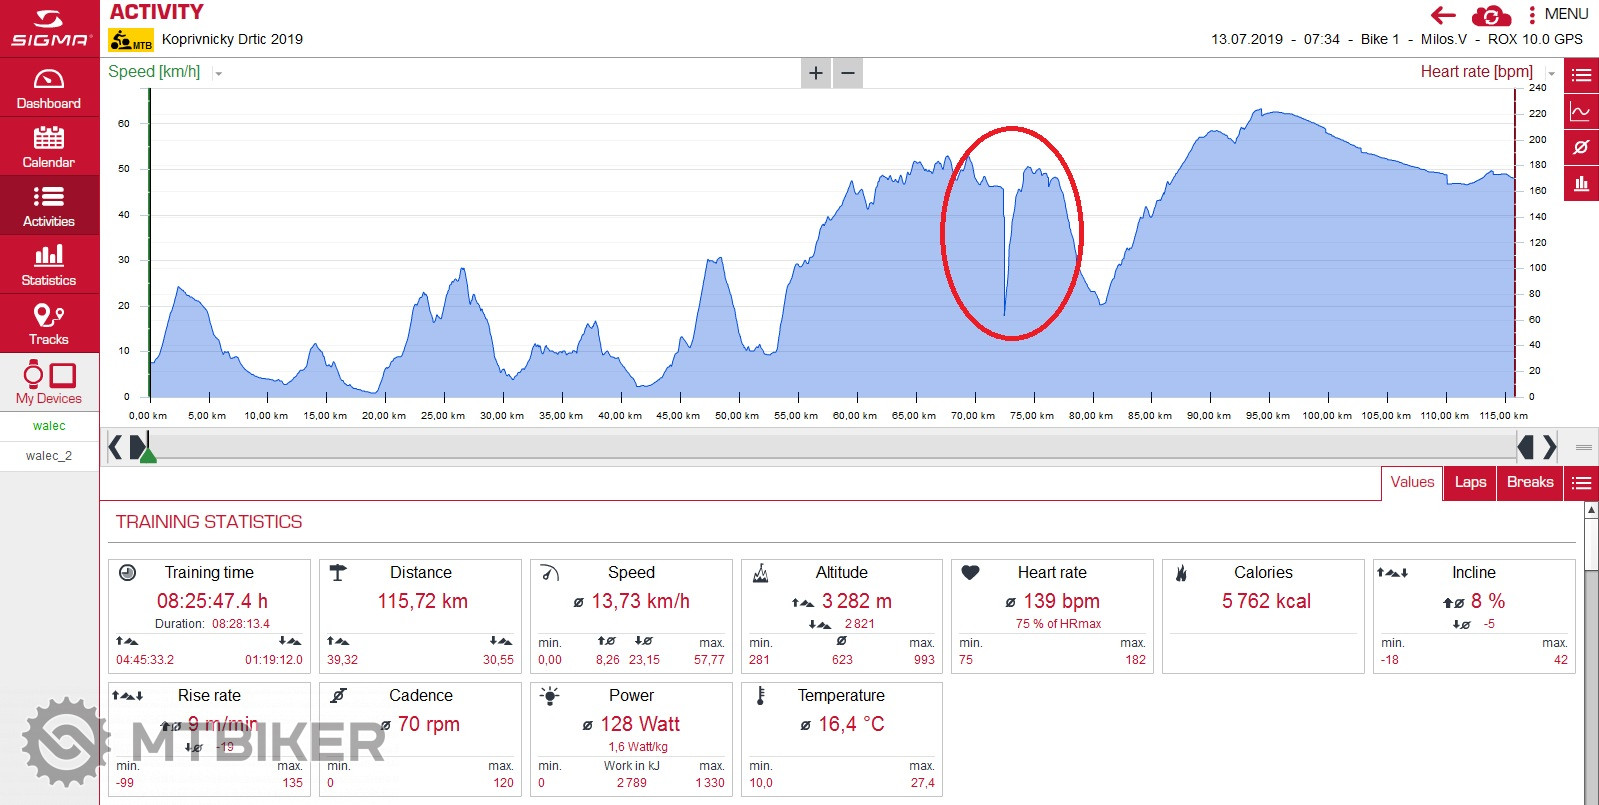Click the green range slider start marker
This screenshot has height=805, width=1599.
pos(148,455)
